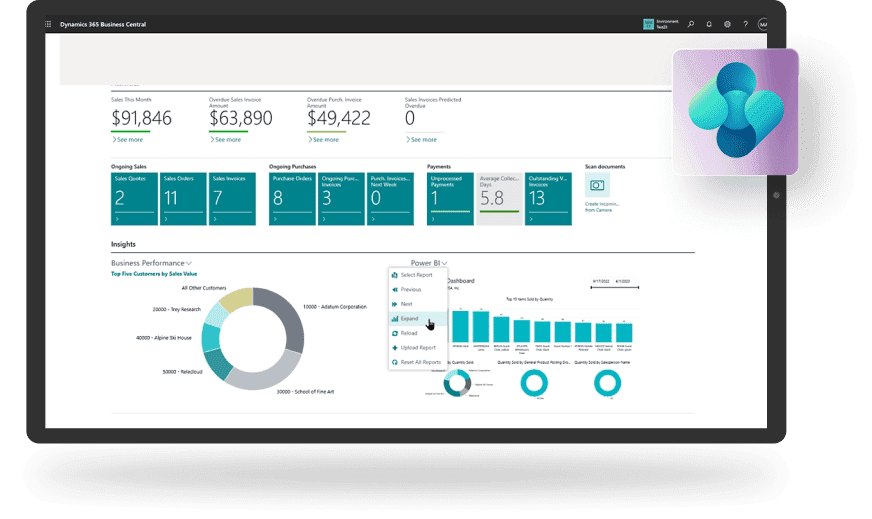Click the end date field in Power BI

[x=623, y=281]
